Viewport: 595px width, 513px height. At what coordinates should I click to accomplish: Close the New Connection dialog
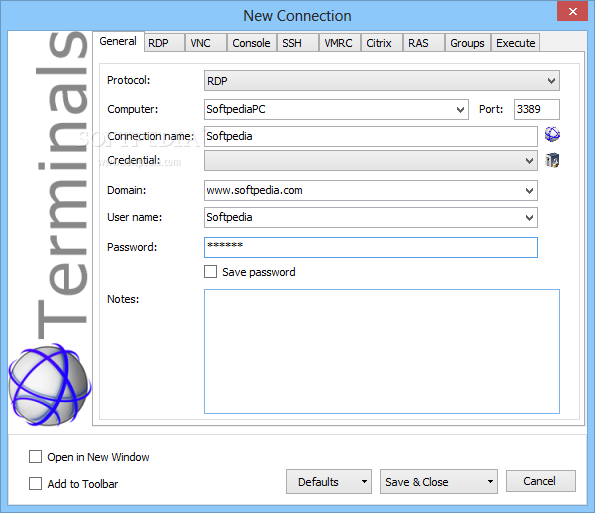tap(572, 11)
